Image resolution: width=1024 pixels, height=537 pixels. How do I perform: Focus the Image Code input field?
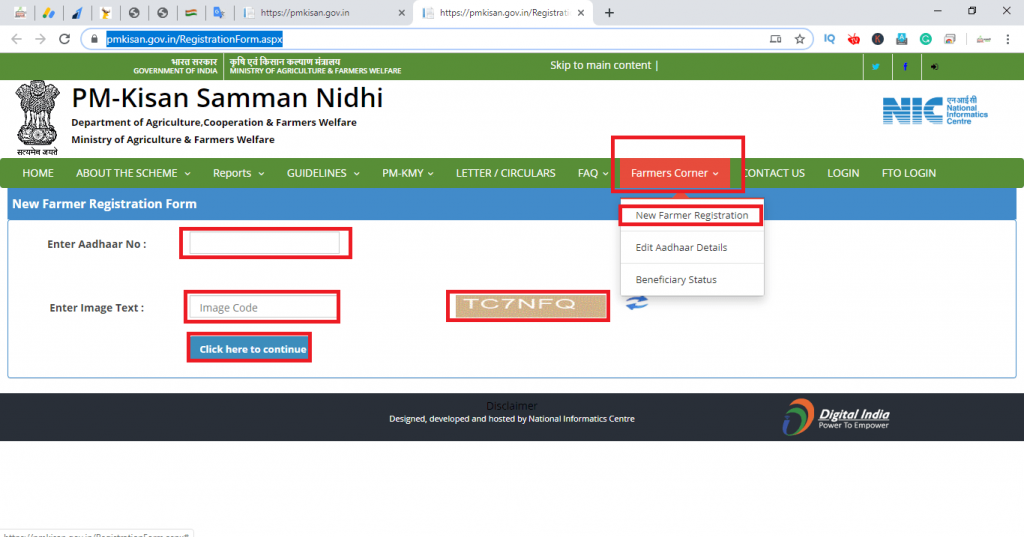(263, 307)
